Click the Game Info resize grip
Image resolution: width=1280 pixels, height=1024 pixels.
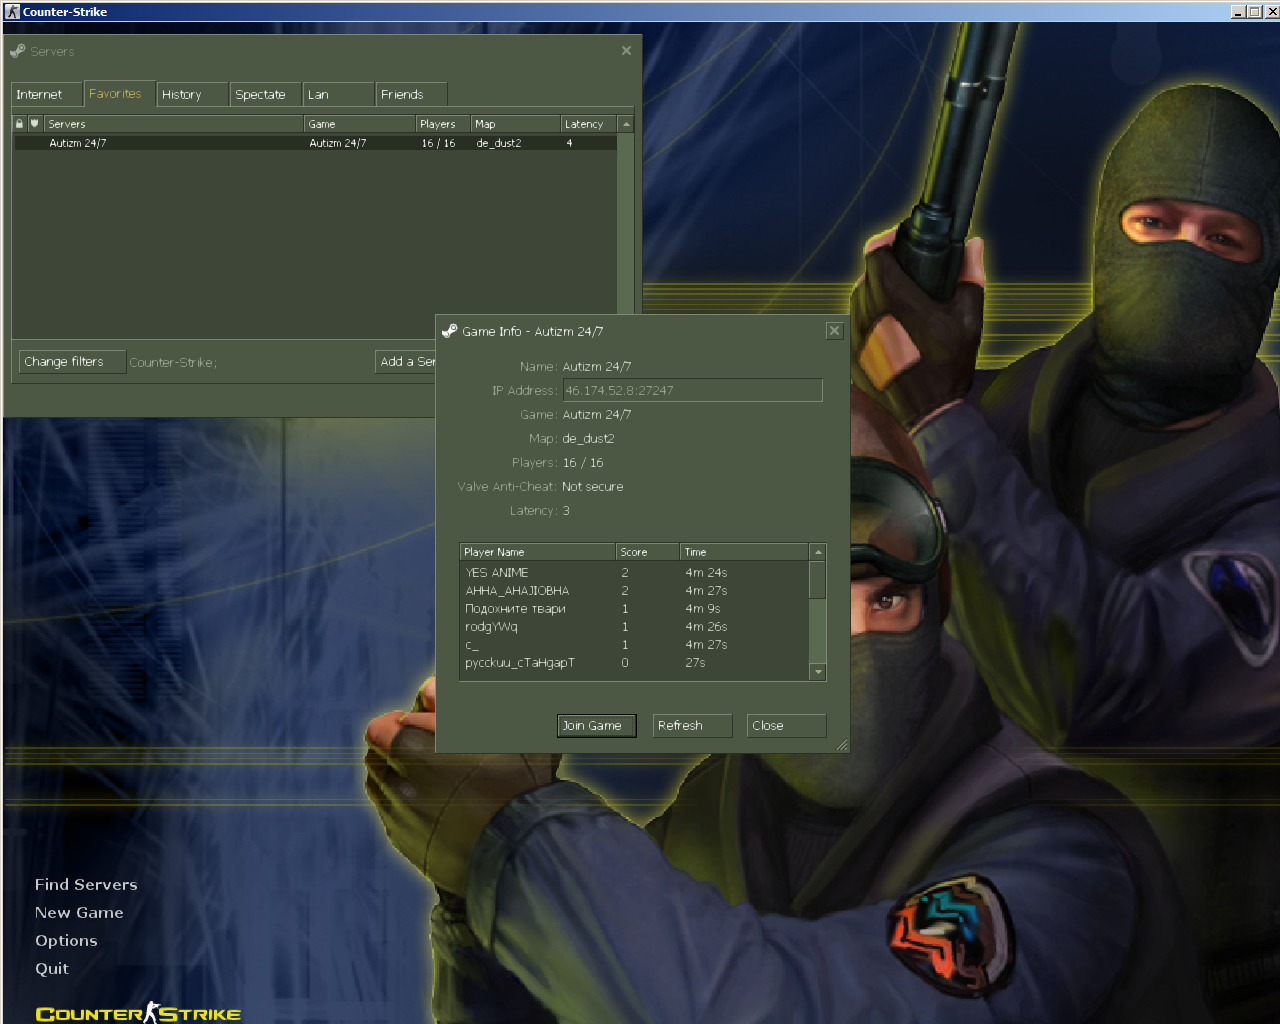(x=842, y=745)
